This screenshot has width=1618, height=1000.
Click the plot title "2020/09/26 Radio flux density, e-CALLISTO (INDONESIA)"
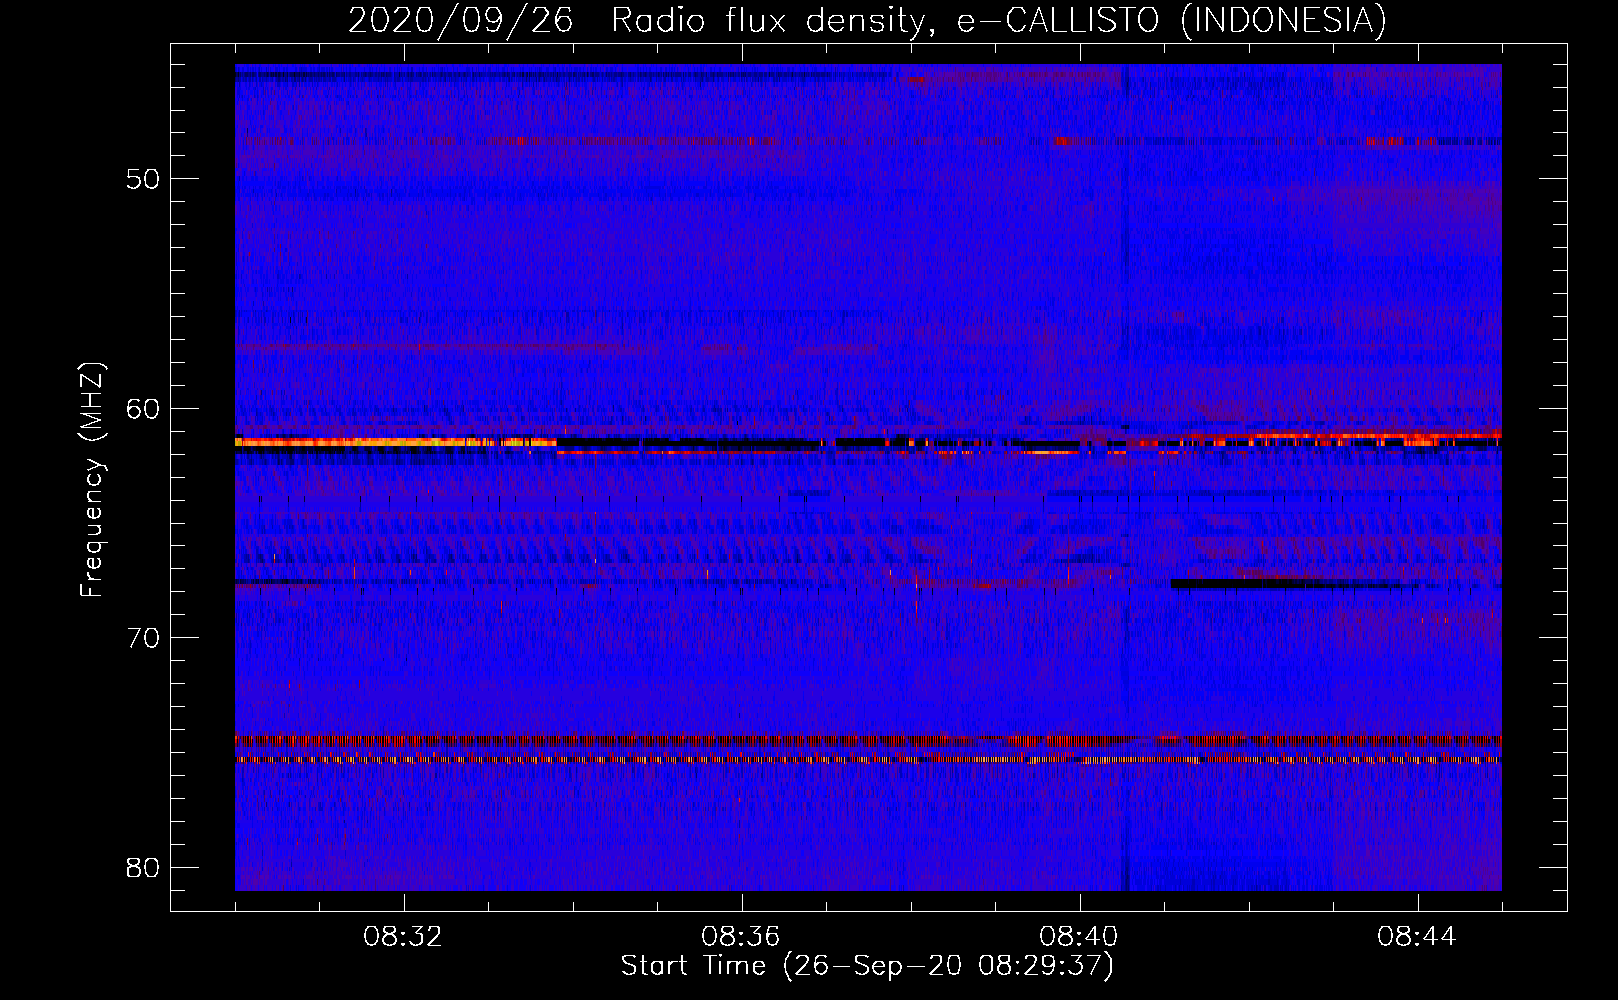coord(867,21)
